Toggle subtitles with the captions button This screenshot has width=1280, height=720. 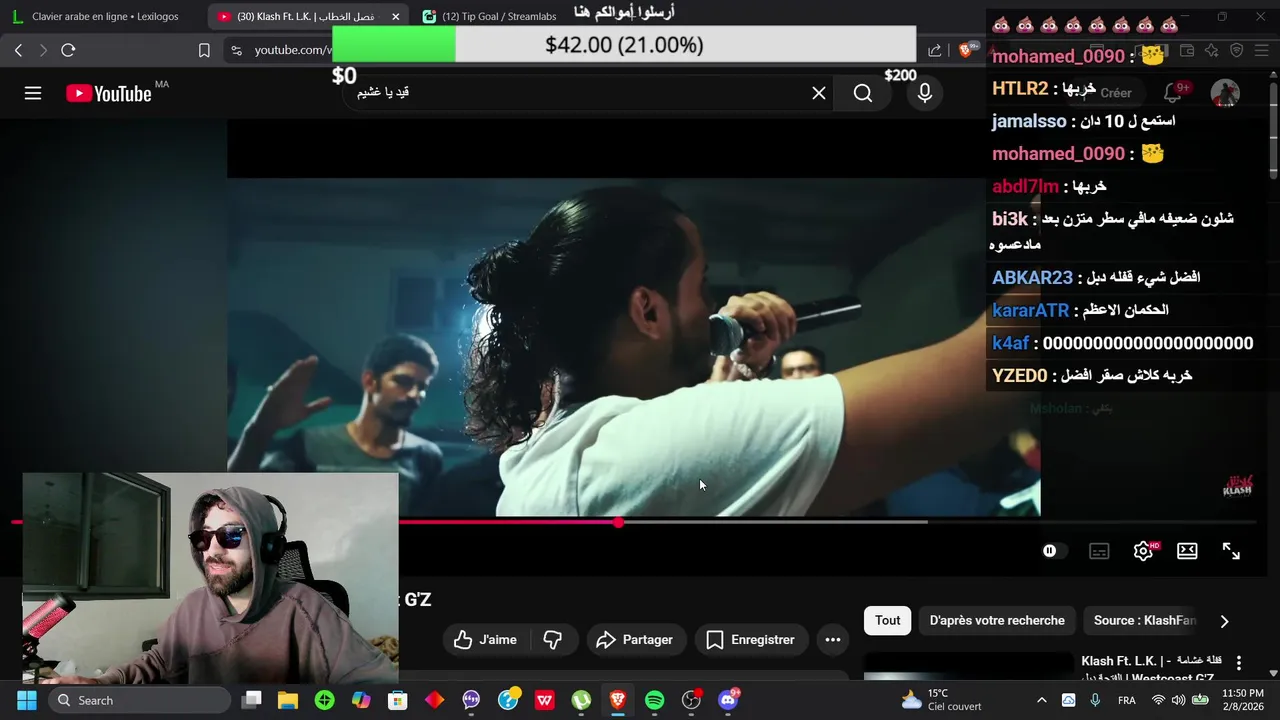click(1099, 551)
